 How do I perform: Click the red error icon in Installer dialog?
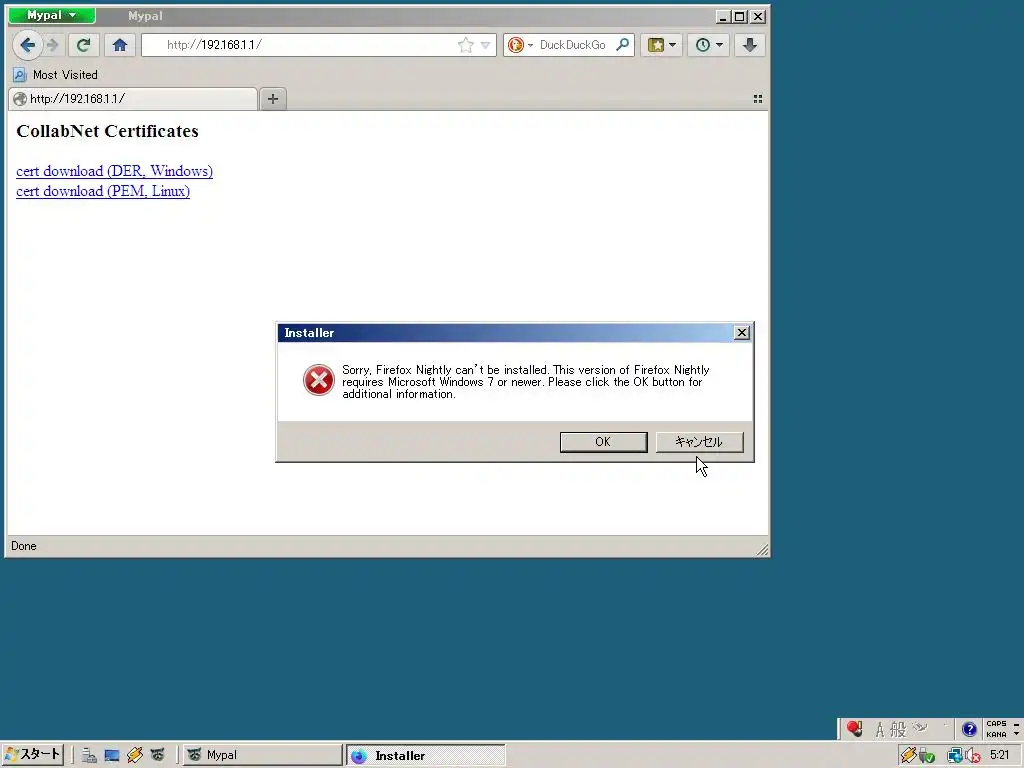[x=319, y=380]
